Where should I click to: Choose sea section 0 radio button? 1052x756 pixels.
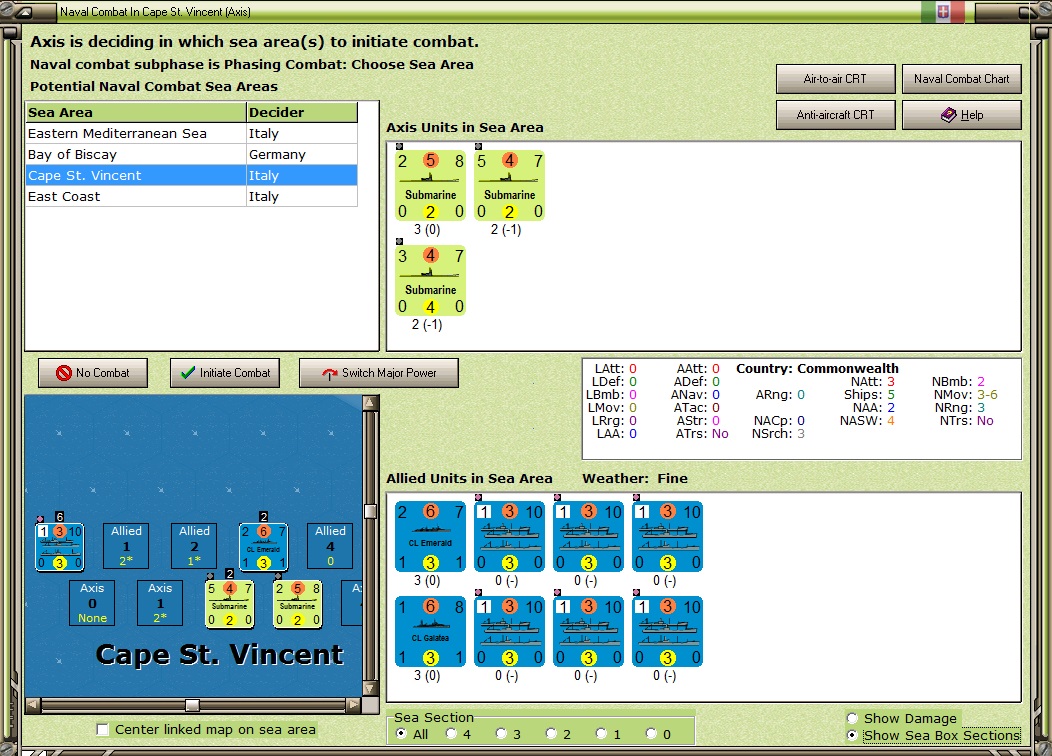(651, 734)
